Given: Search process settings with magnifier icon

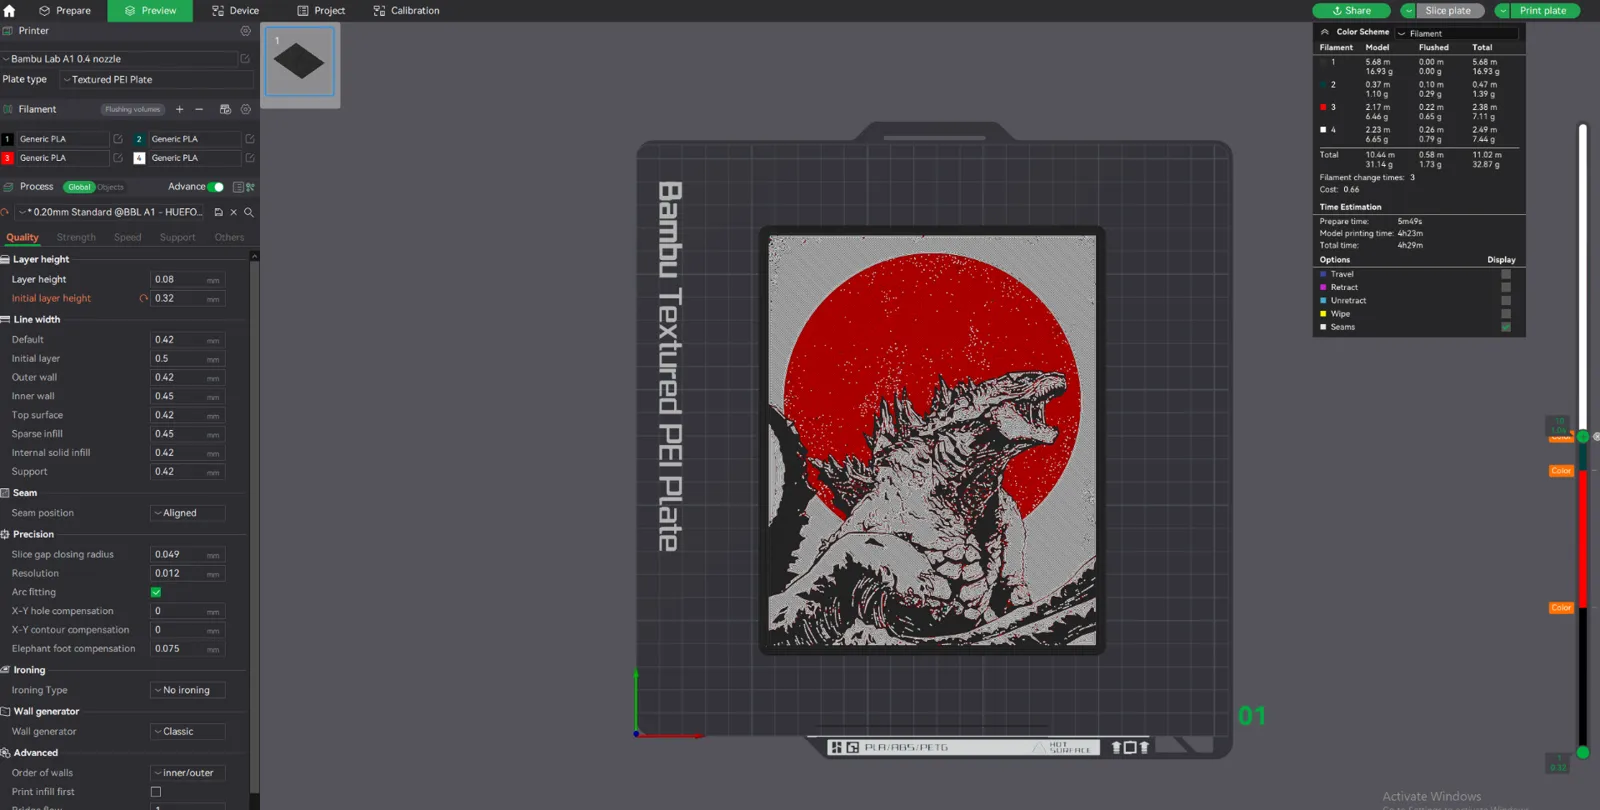Looking at the screenshot, I should [x=249, y=212].
